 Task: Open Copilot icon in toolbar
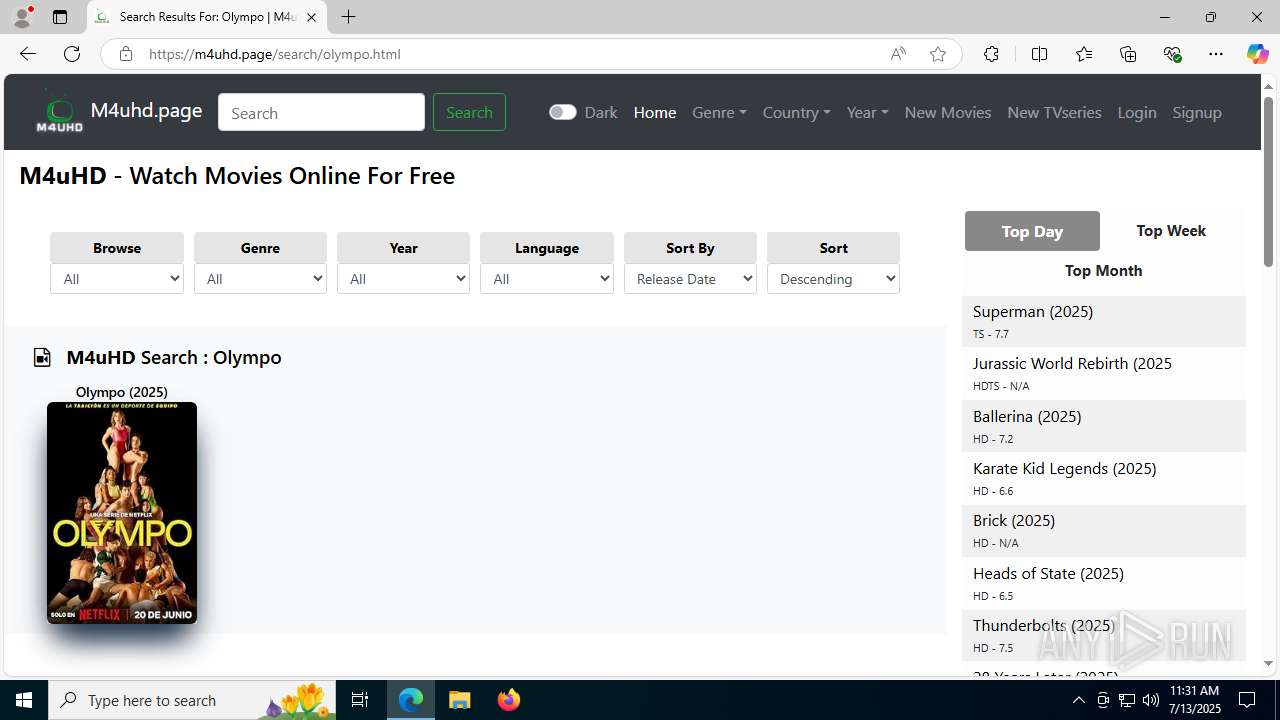(x=1257, y=54)
